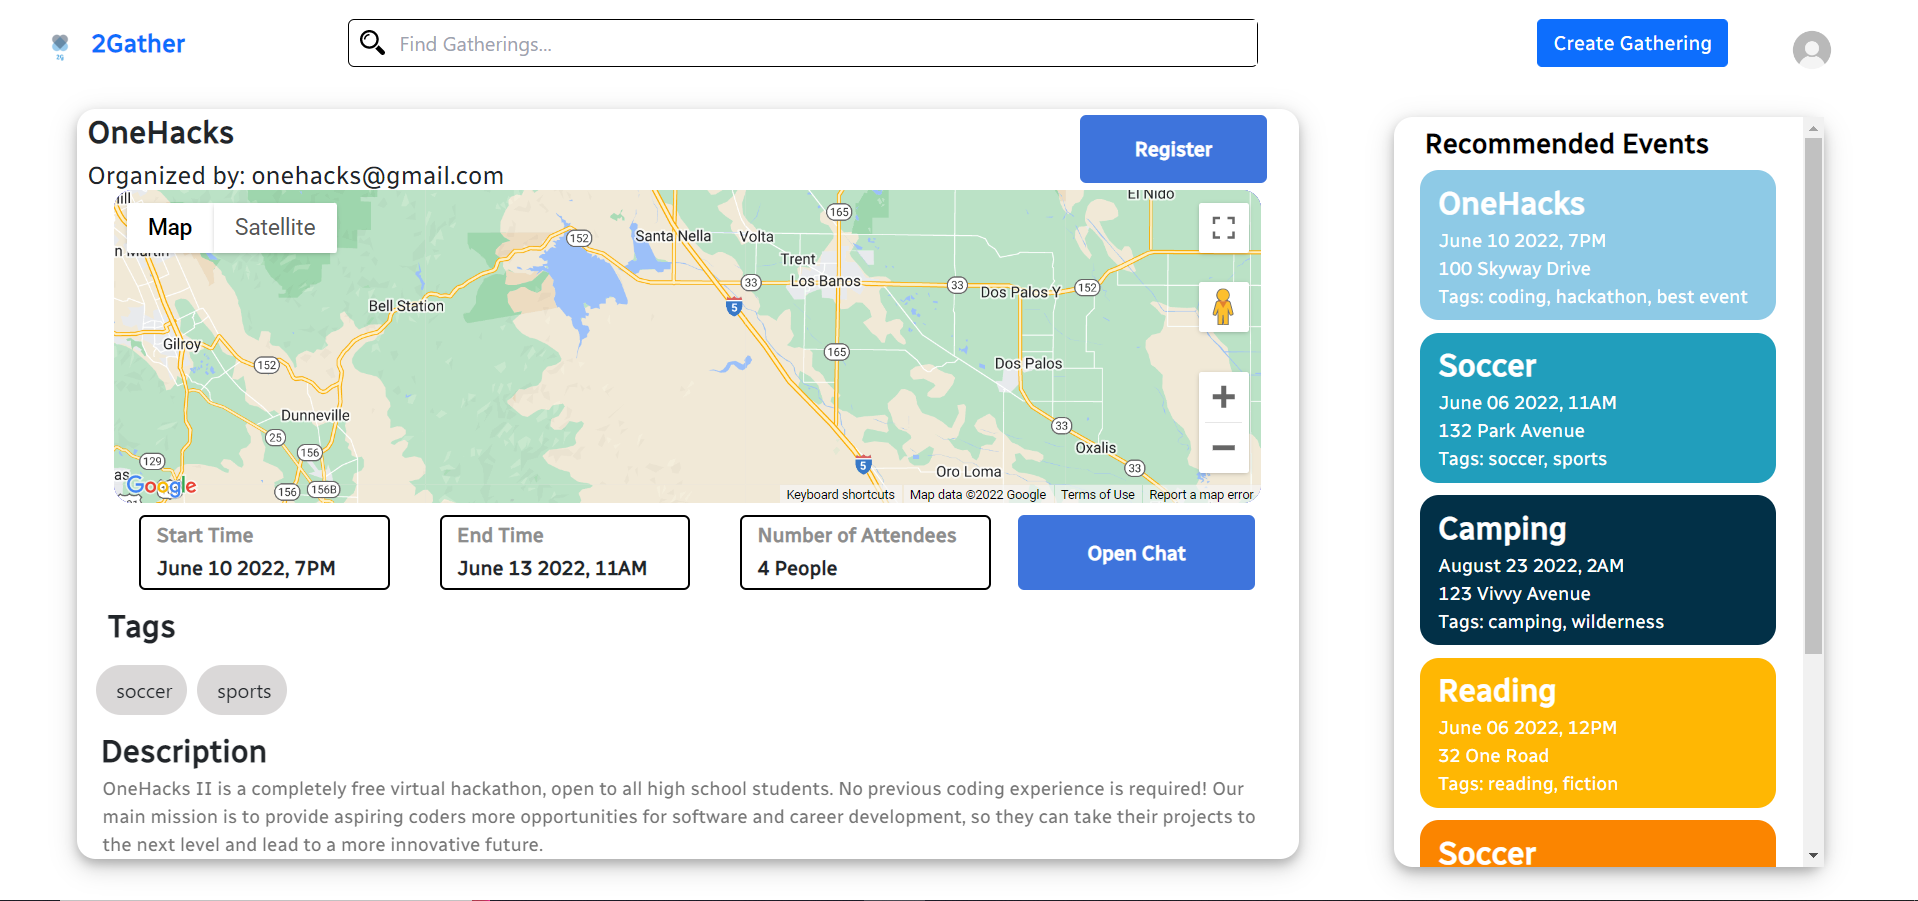Select the Street View pegman icon
This screenshot has width=1918, height=901.
pyautogui.click(x=1223, y=306)
